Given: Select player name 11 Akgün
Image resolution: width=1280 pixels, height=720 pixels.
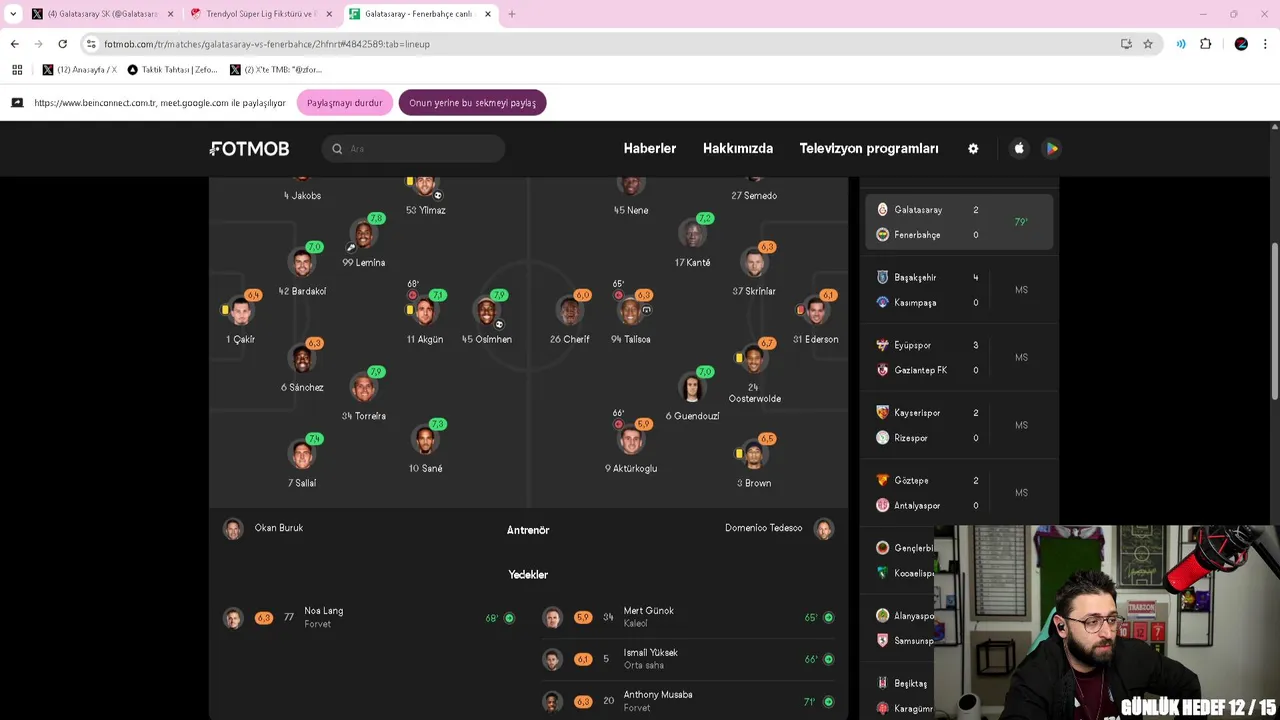Looking at the screenshot, I should pyautogui.click(x=425, y=339).
